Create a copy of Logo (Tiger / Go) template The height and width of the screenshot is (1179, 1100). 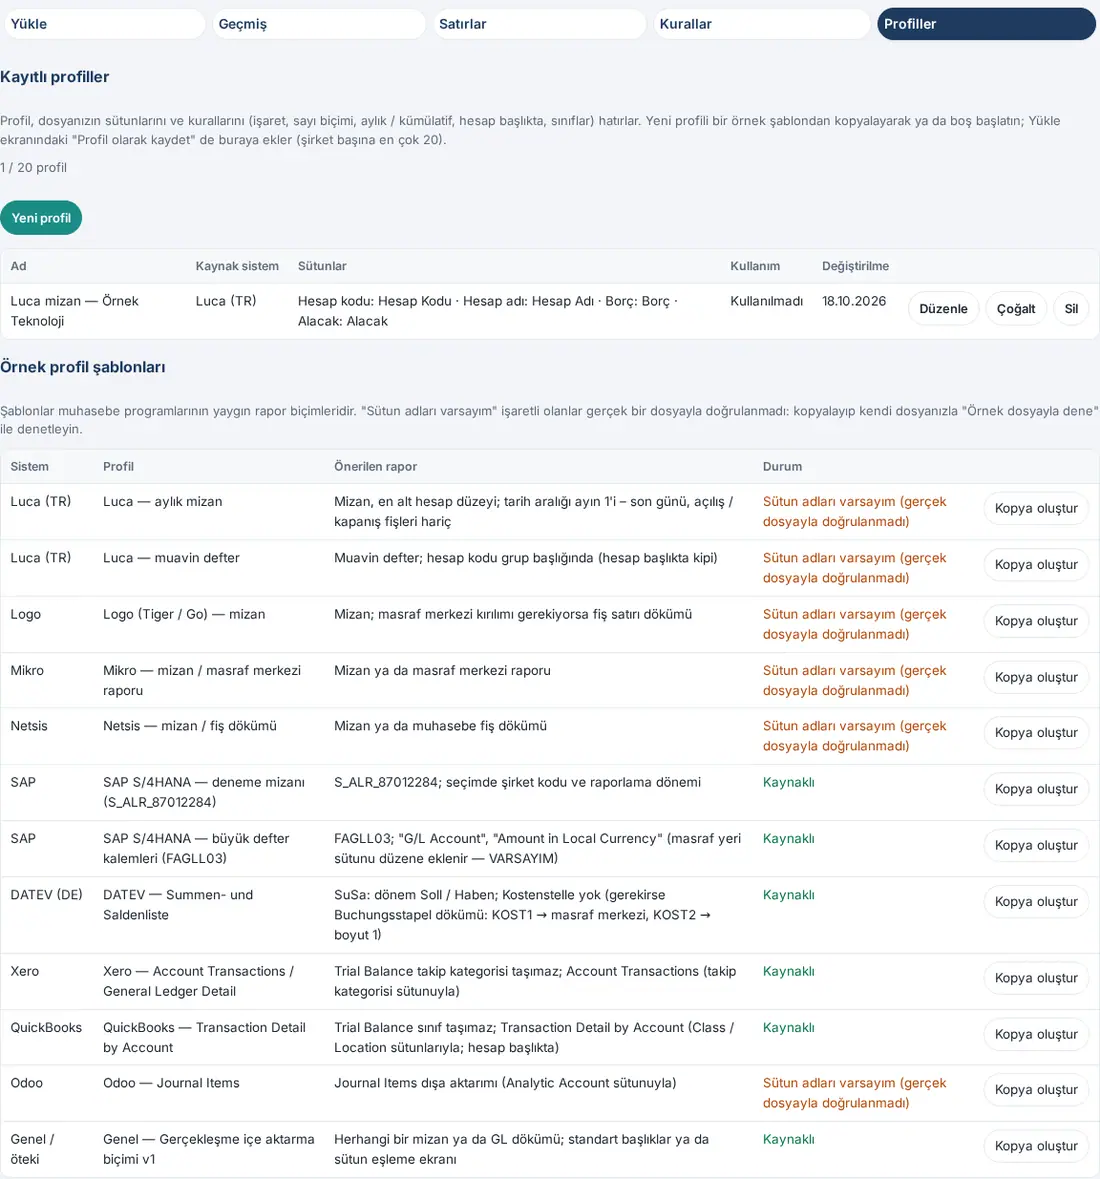pos(1036,621)
